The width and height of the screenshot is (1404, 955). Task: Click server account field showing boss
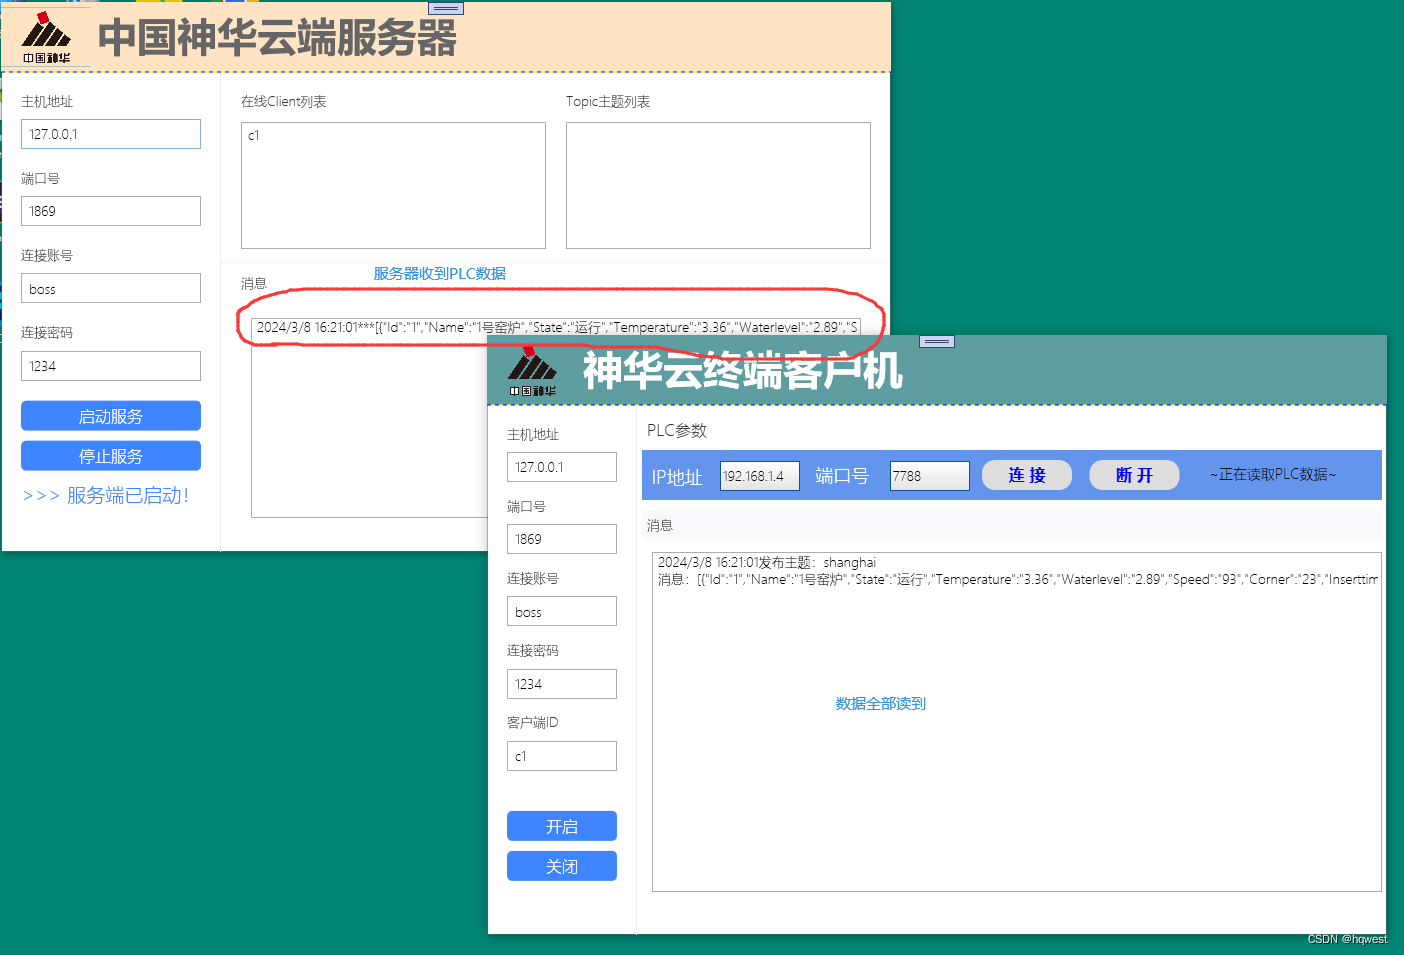pyautogui.click(x=111, y=288)
